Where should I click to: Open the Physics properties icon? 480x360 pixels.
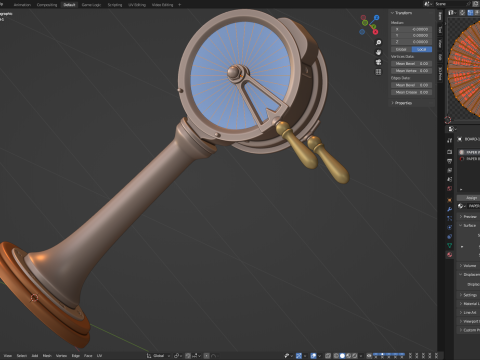(450, 227)
